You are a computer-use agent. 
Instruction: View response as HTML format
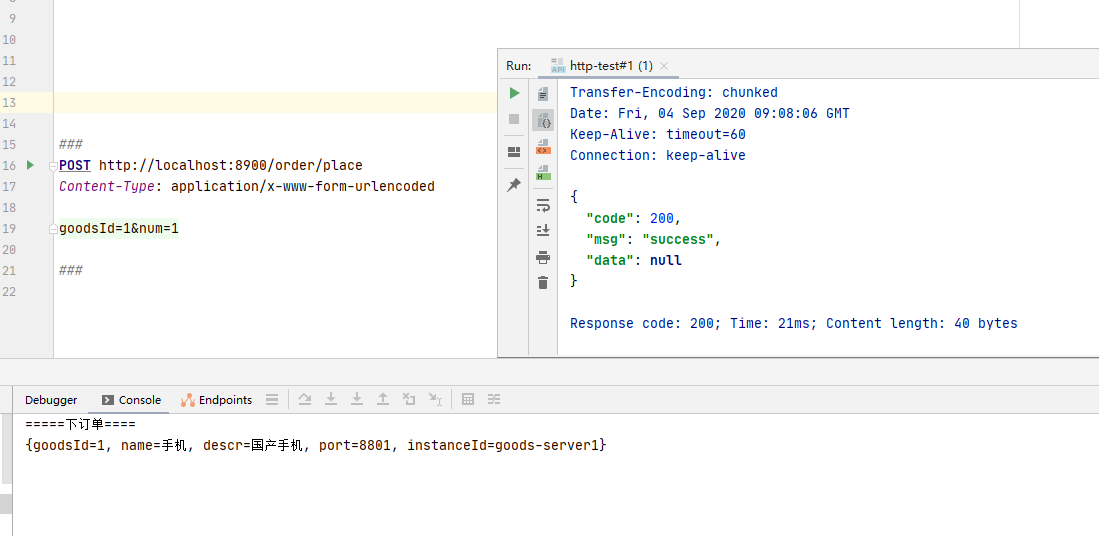(543, 172)
